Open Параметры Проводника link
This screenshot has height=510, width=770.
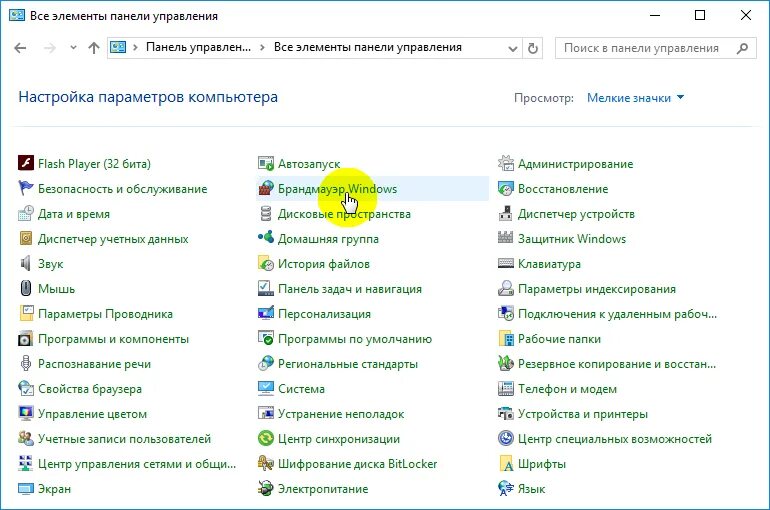point(106,314)
